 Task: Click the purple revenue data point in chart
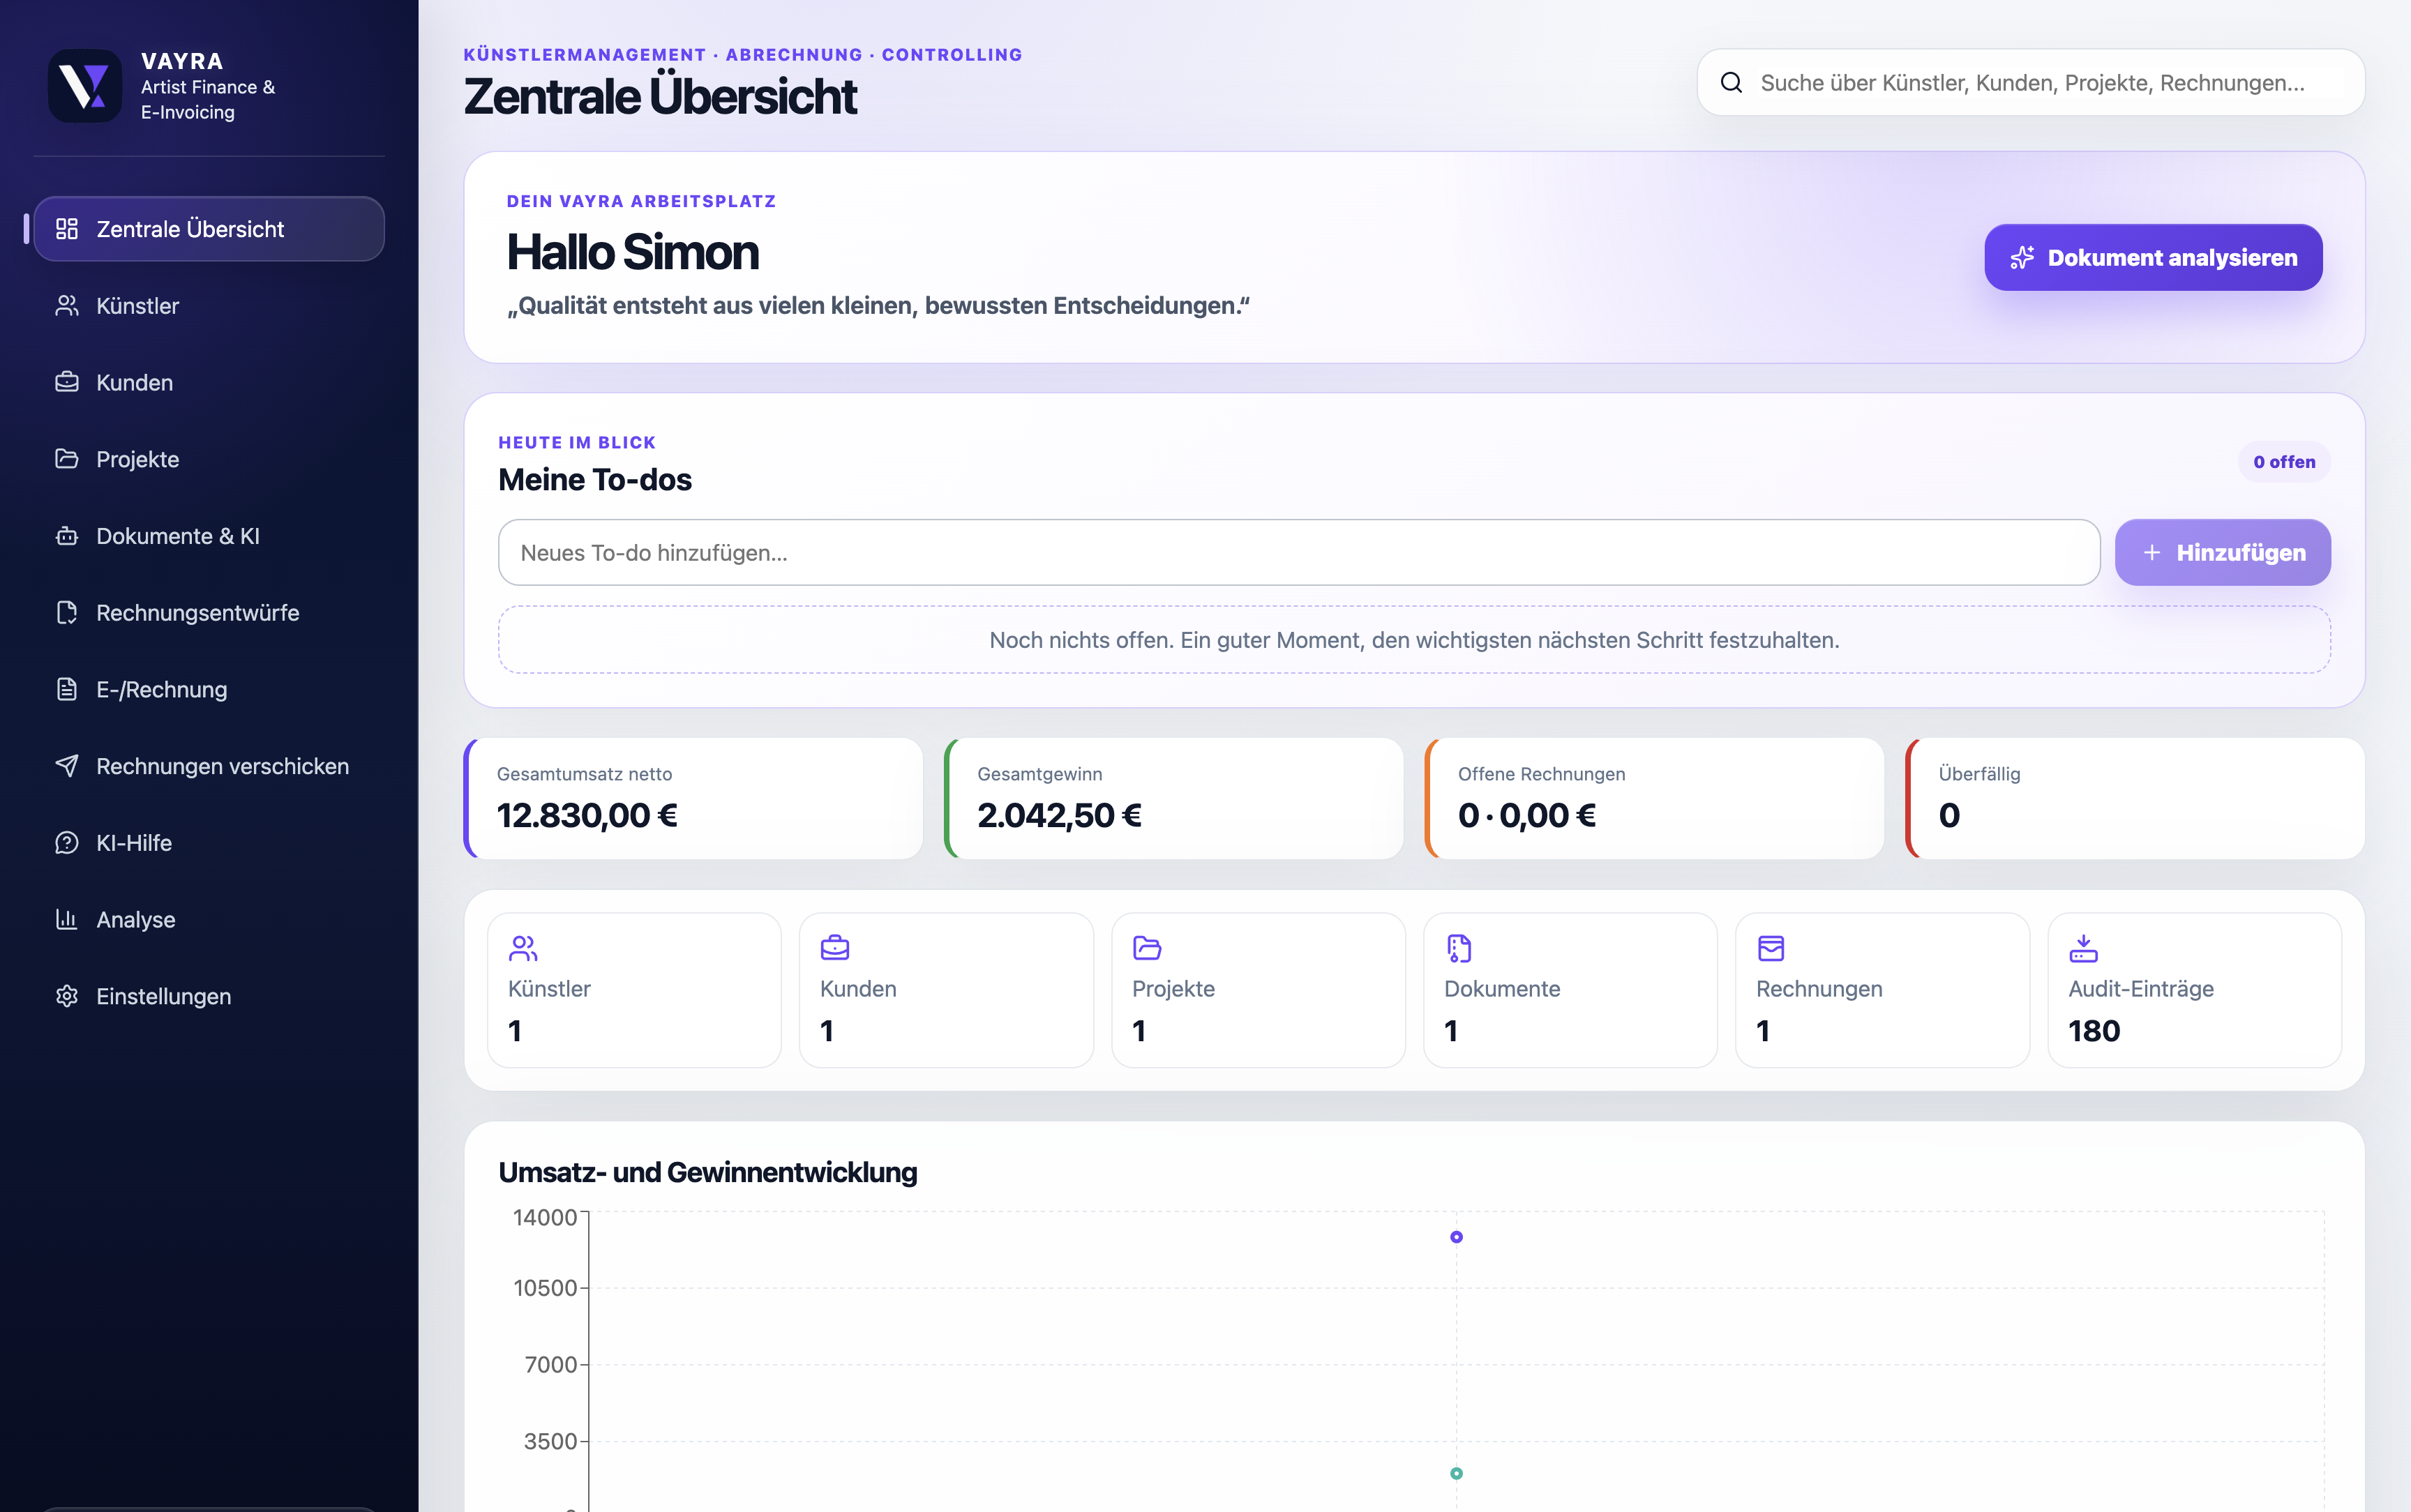click(1456, 1237)
